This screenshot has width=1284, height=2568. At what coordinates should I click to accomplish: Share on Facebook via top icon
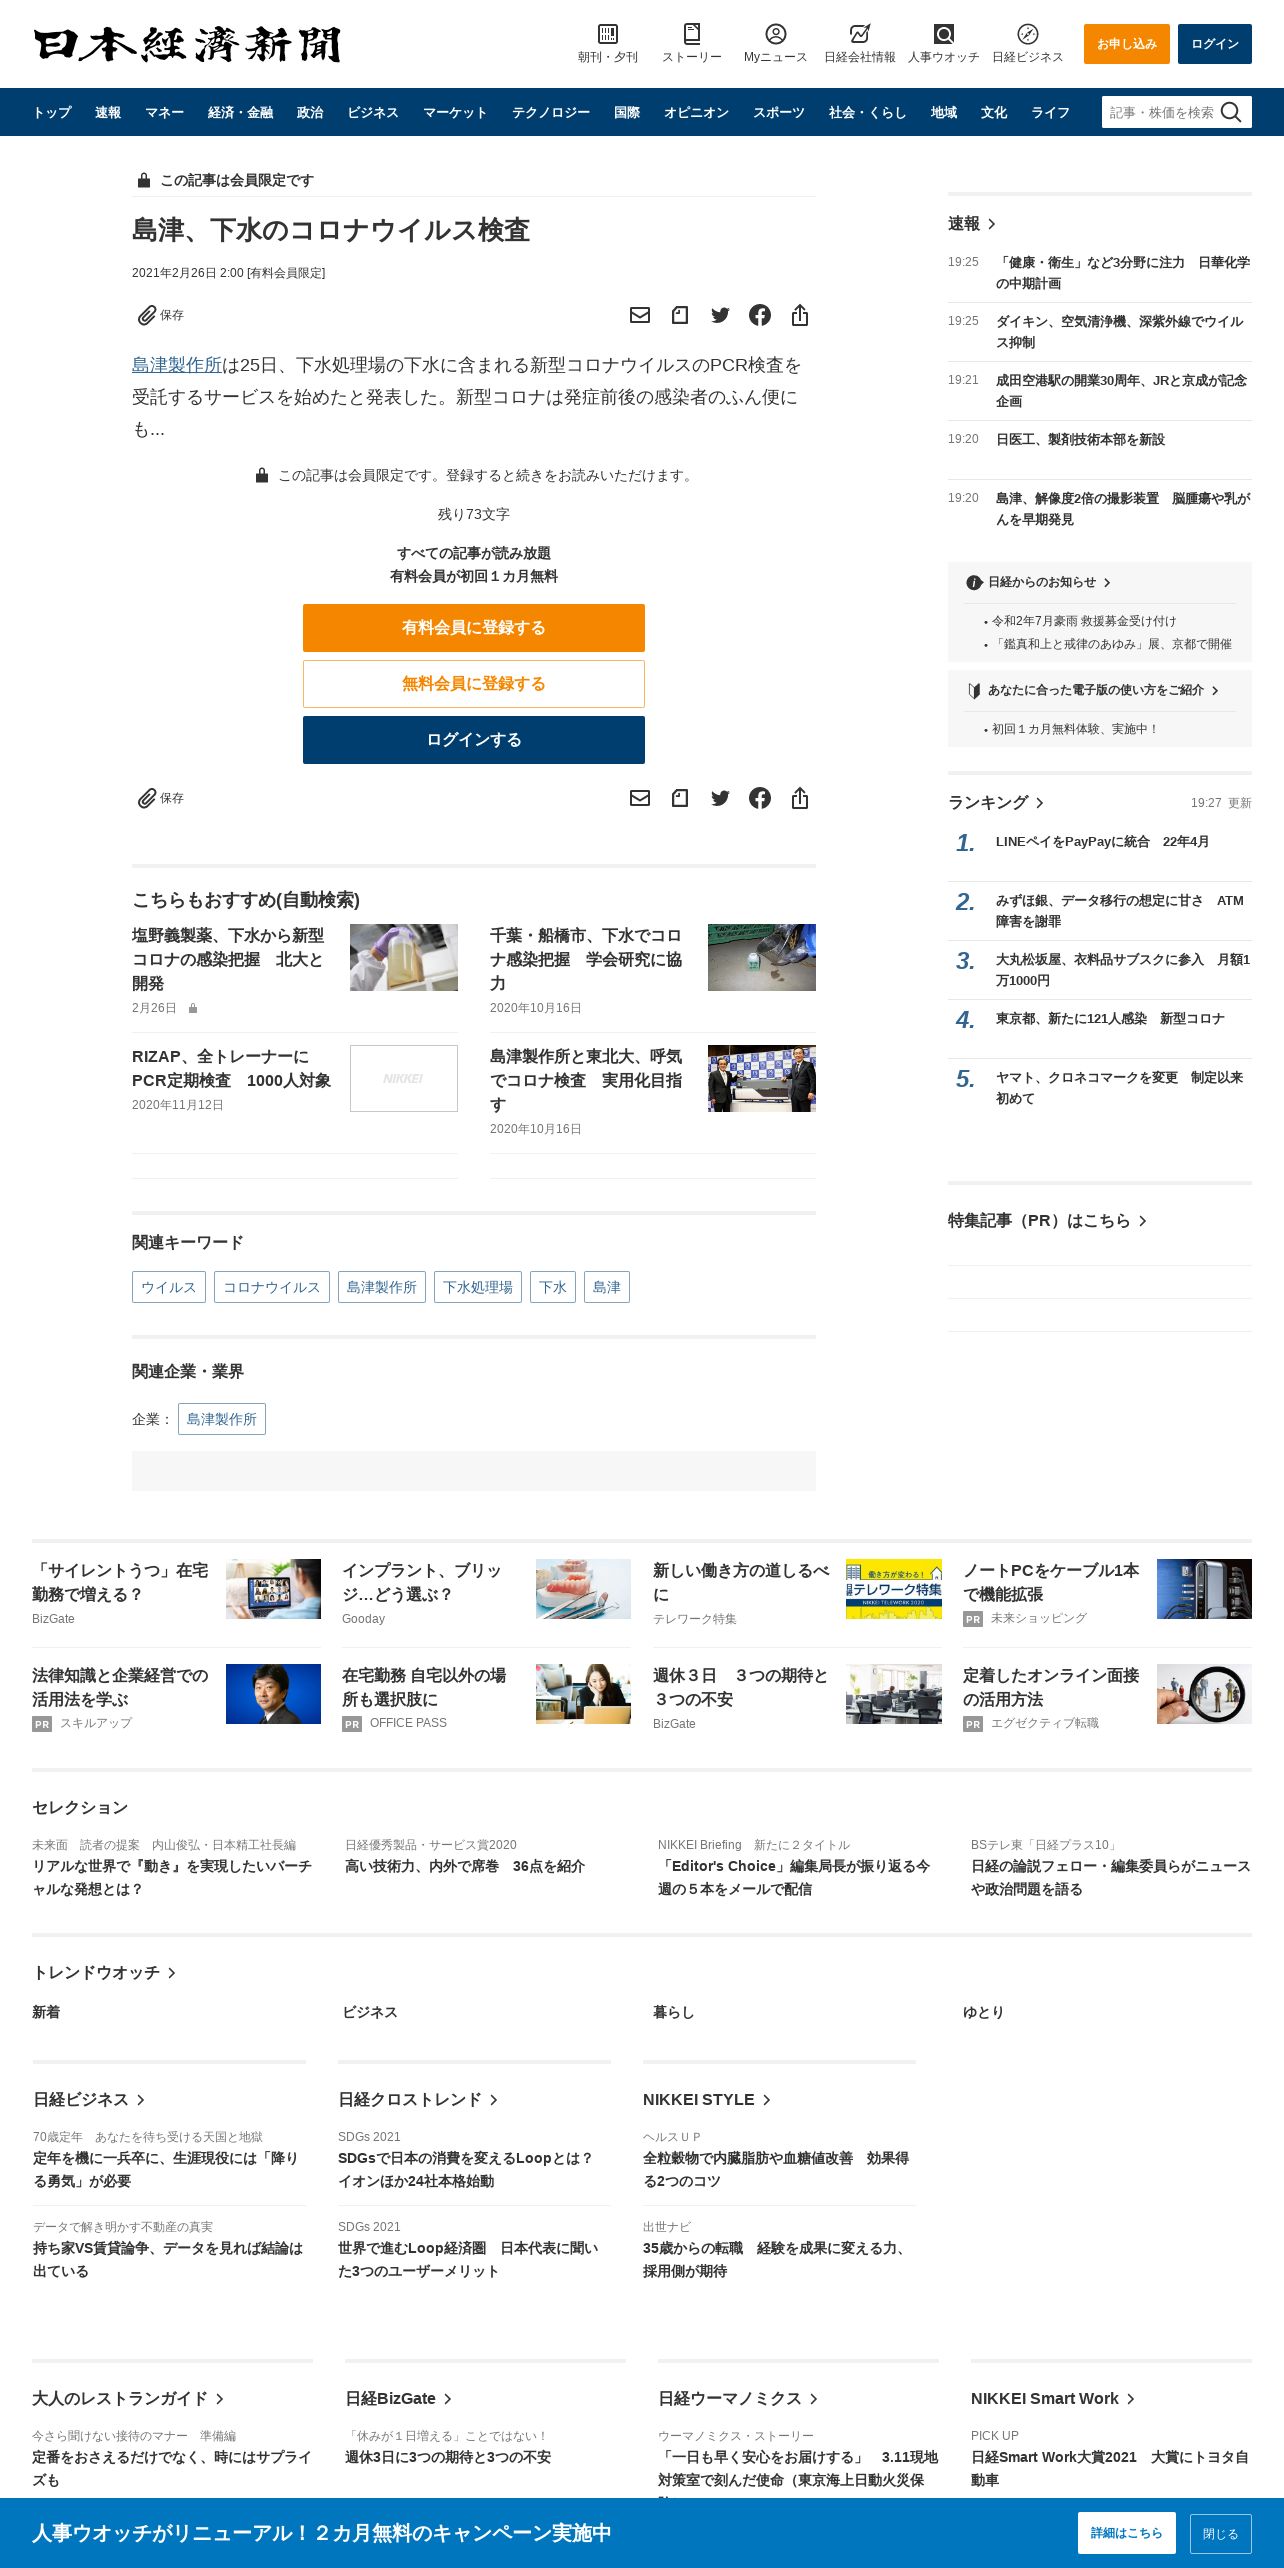click(x=760, y=315)
